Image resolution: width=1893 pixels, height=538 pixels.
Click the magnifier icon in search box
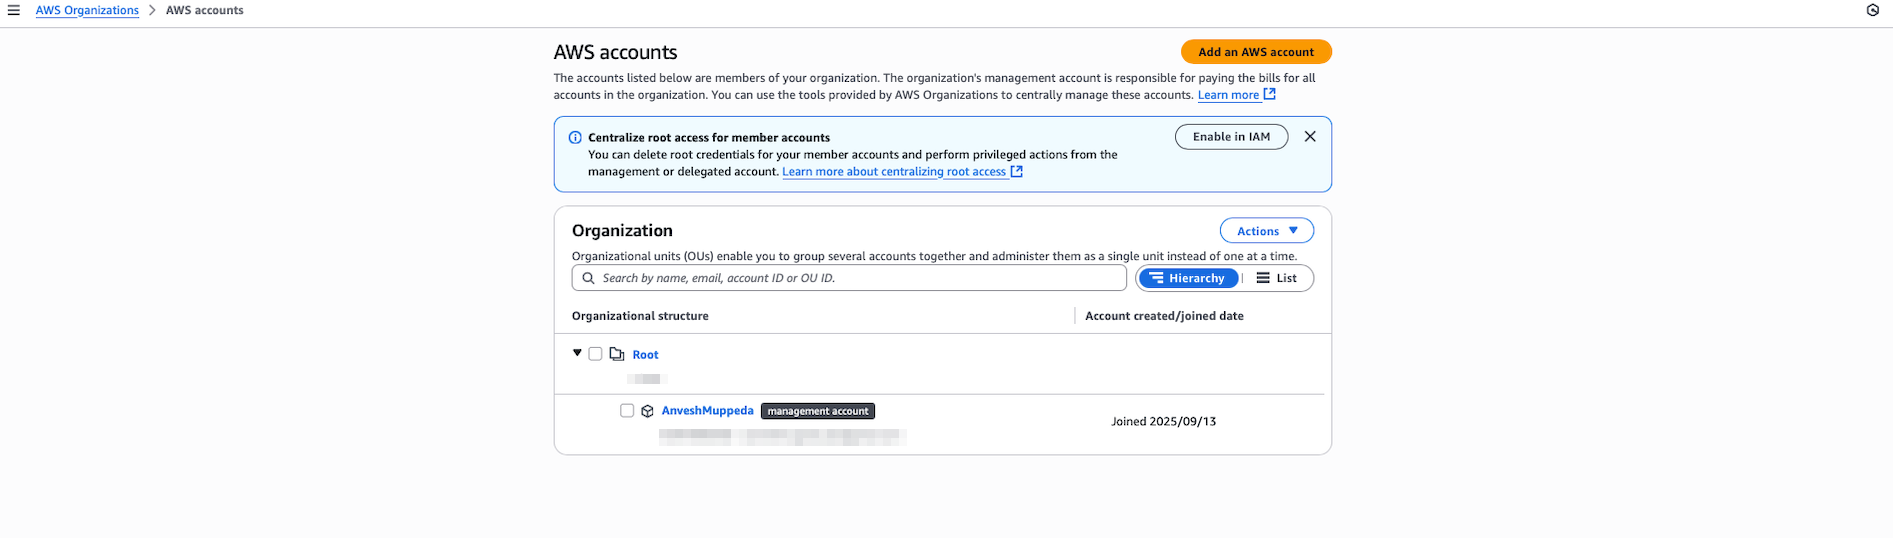click(588, 278)
